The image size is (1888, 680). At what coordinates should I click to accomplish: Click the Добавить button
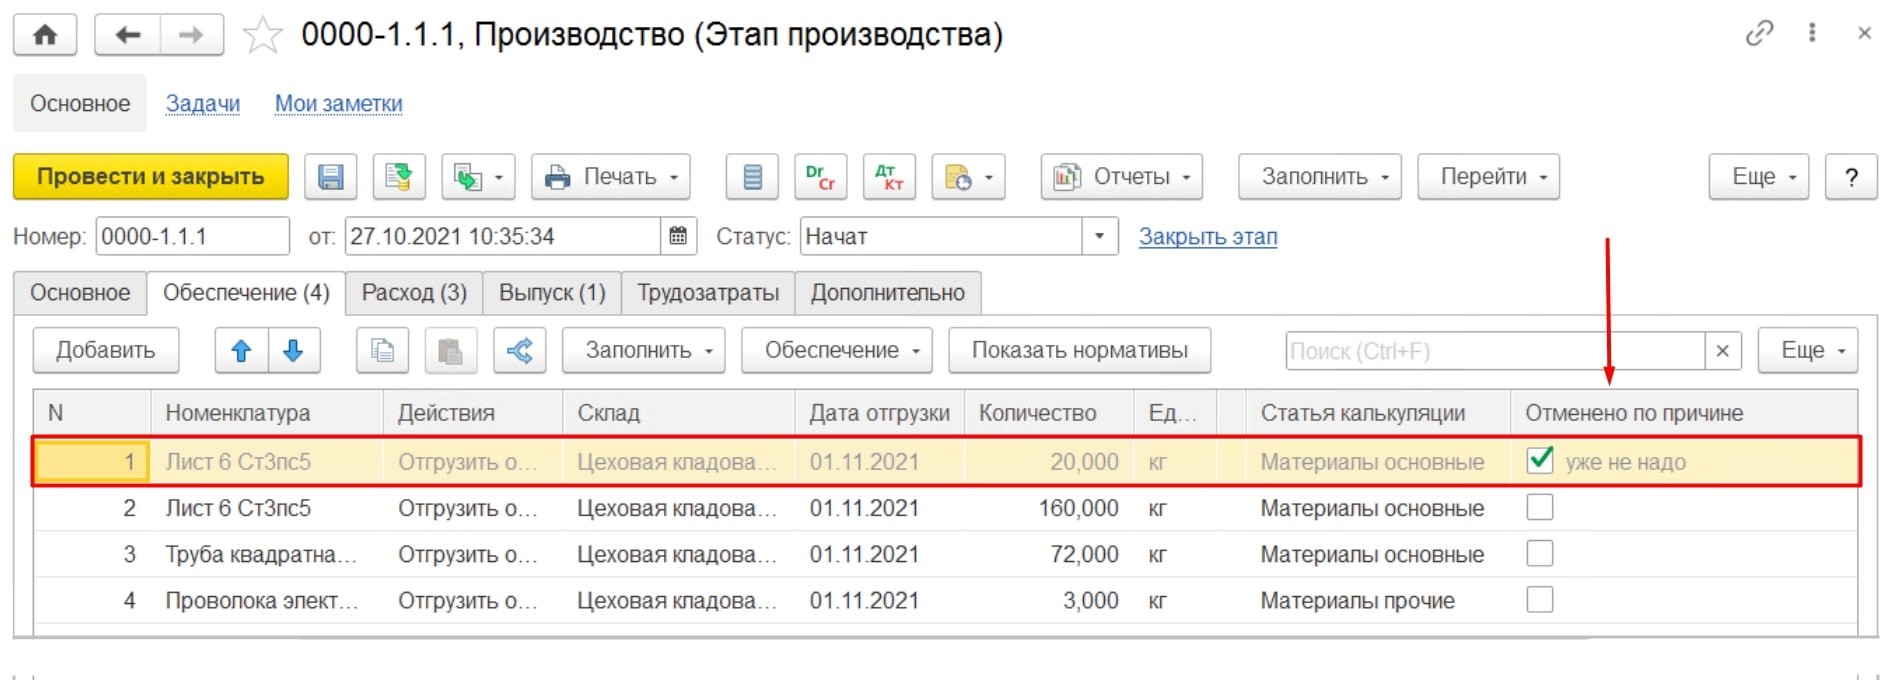click(106, 351)
